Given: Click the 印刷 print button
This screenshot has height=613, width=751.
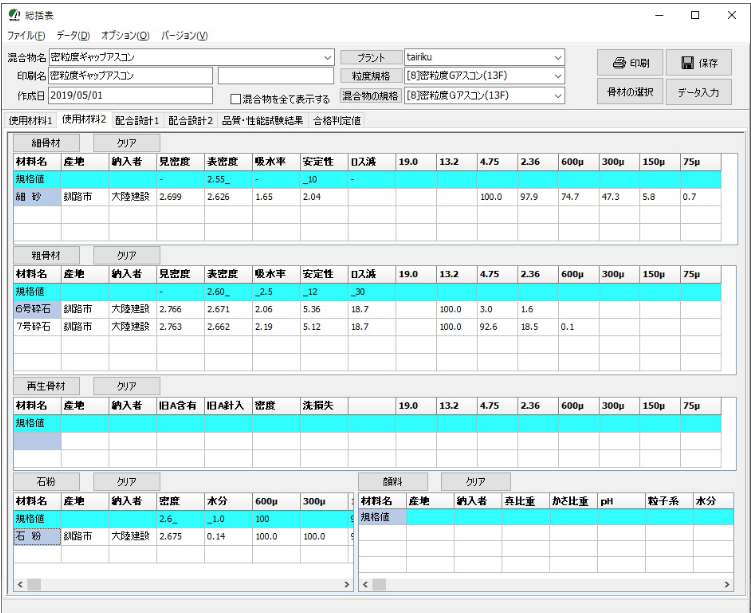Looking at the screenshot, I should pyautogui.click(x=628, y=62).
